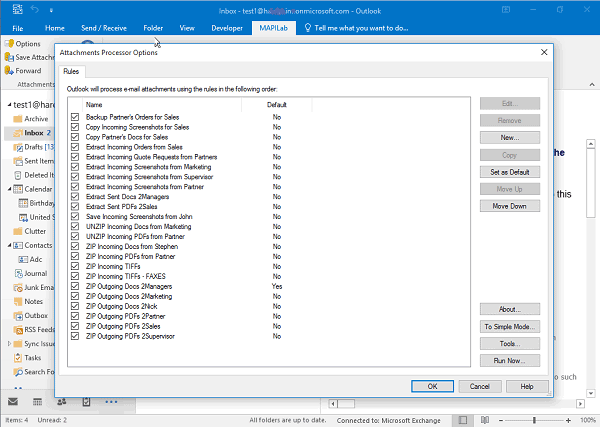The width and height of the screenshot is (600, 427).
Task: Open more navigation options ellipsis
Action: point(111,402)
